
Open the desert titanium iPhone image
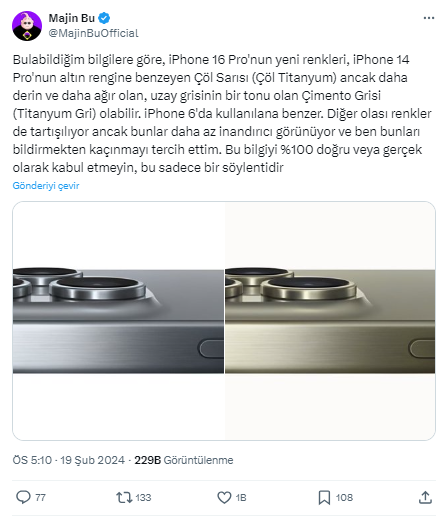(330, 320)
